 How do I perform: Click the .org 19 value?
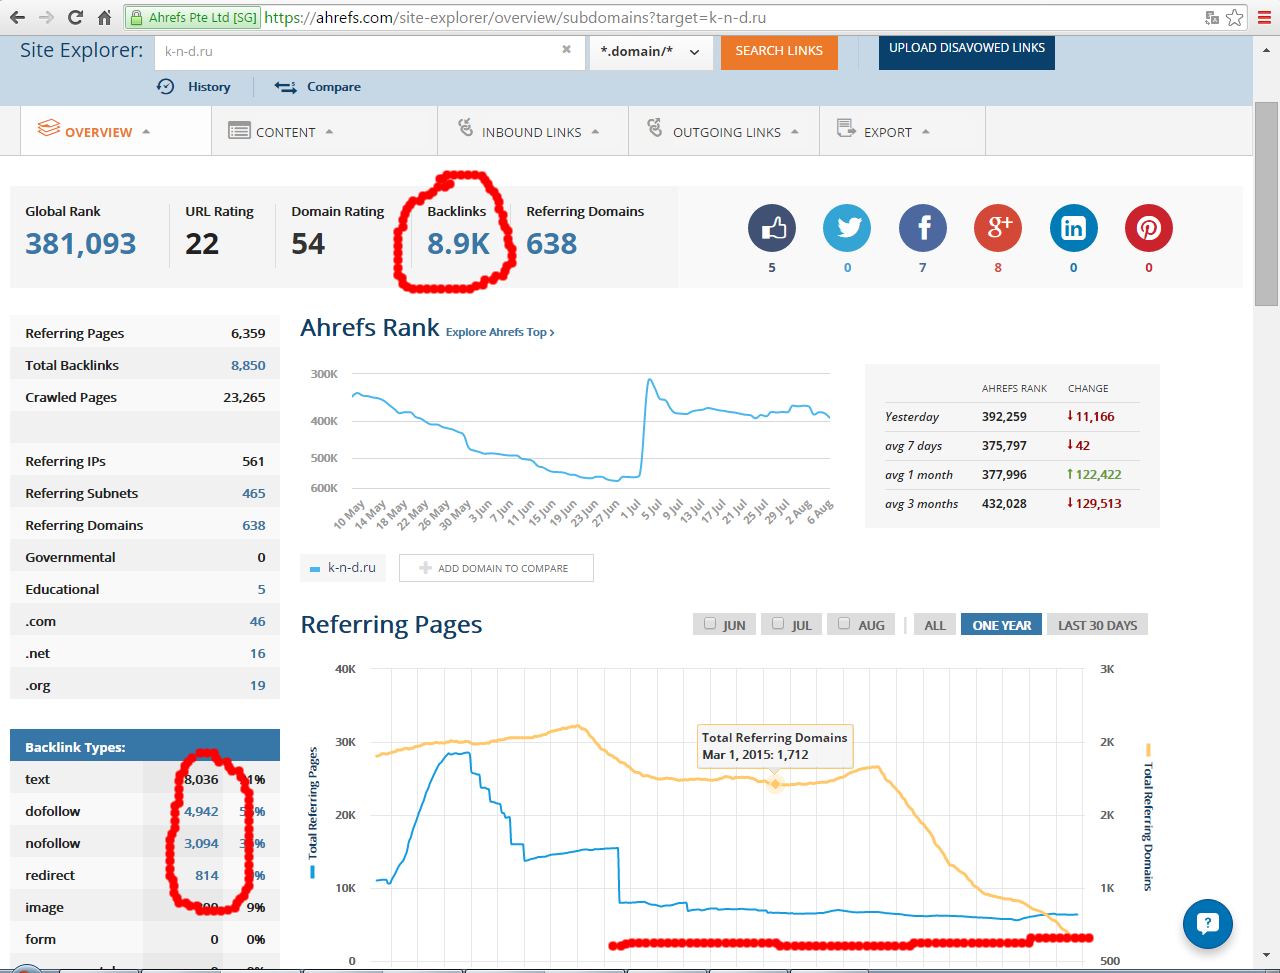pyautogui.click(x=258, y=685)
